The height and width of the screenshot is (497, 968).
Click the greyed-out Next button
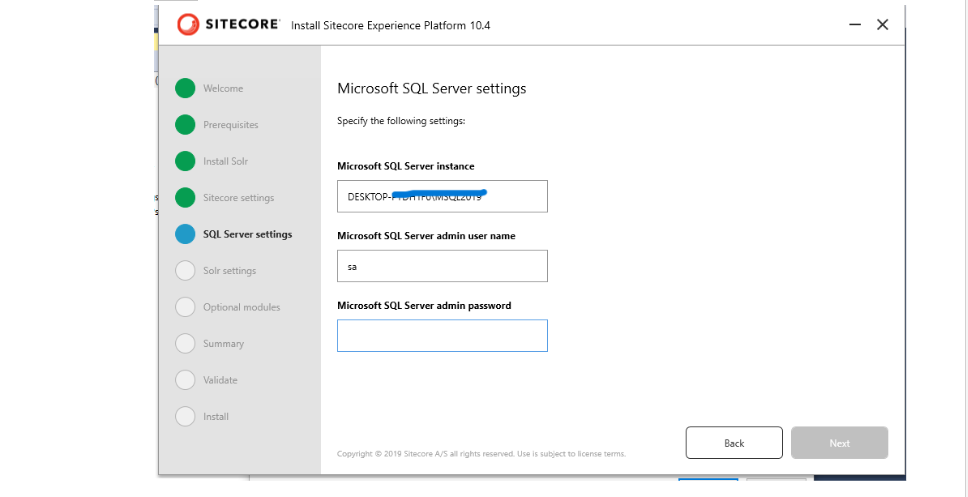point(840,443)
